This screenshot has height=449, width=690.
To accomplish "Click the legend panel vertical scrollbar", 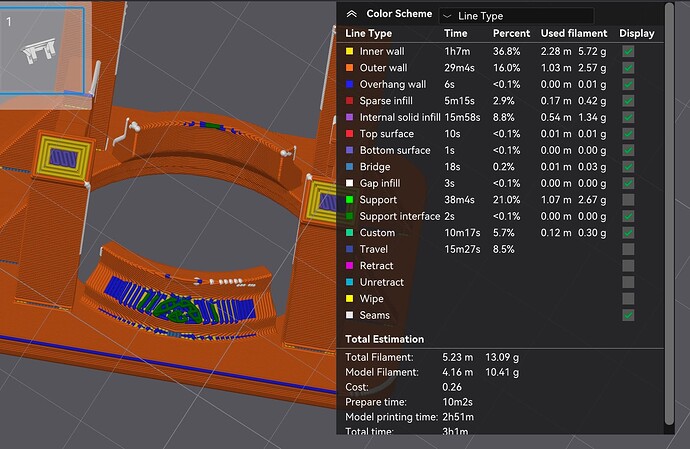I will click(x=669, y=214).
